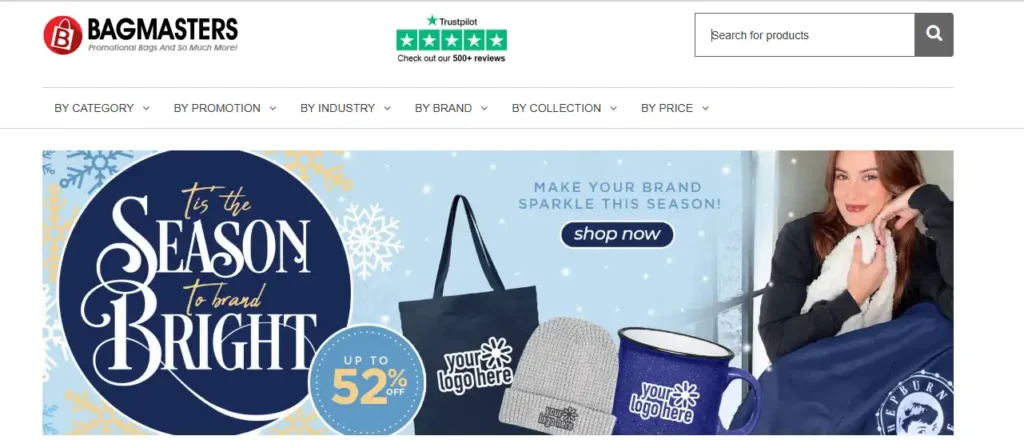Click the Trustpilot star logo text
This screenshot has width=1024, height=448.
click(x=452, y=21)
